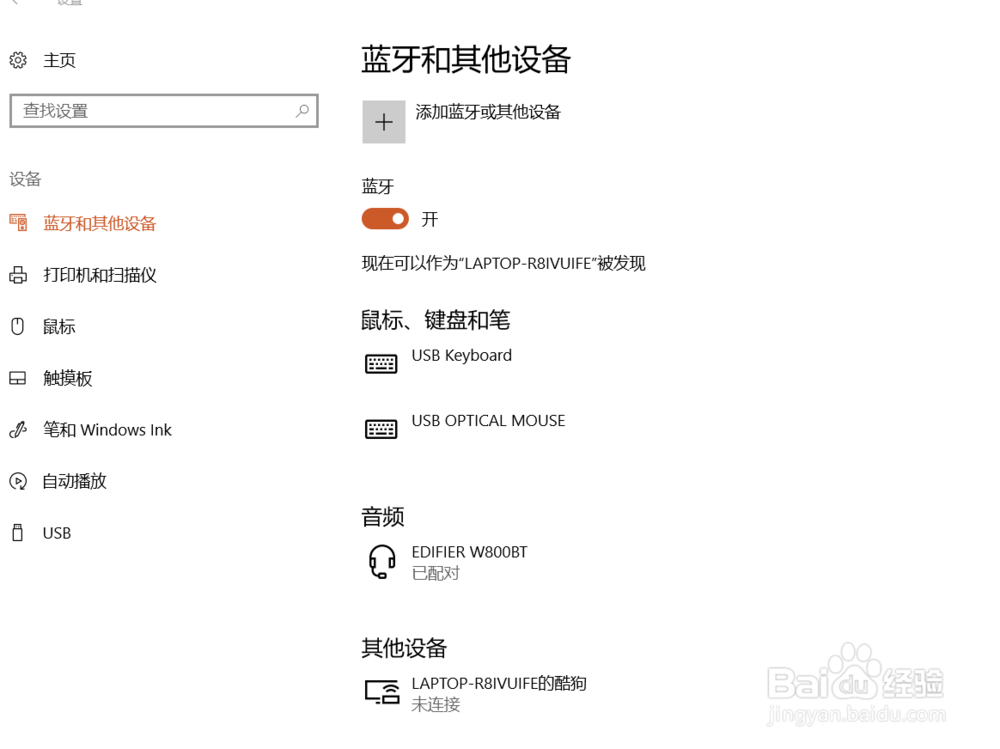Select the printer icon for 打印机和扫描仪

click(18, 274)
